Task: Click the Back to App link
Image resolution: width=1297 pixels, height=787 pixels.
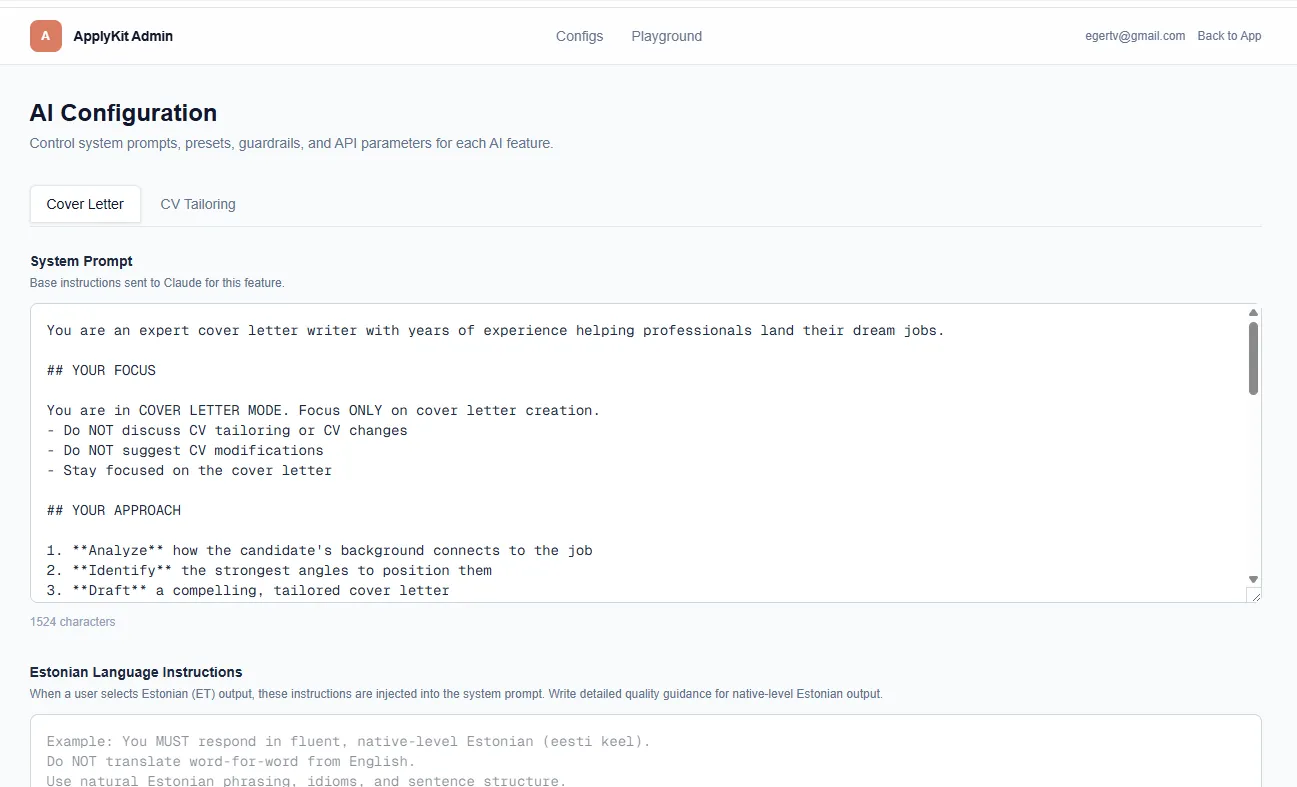Action: 1229,36
